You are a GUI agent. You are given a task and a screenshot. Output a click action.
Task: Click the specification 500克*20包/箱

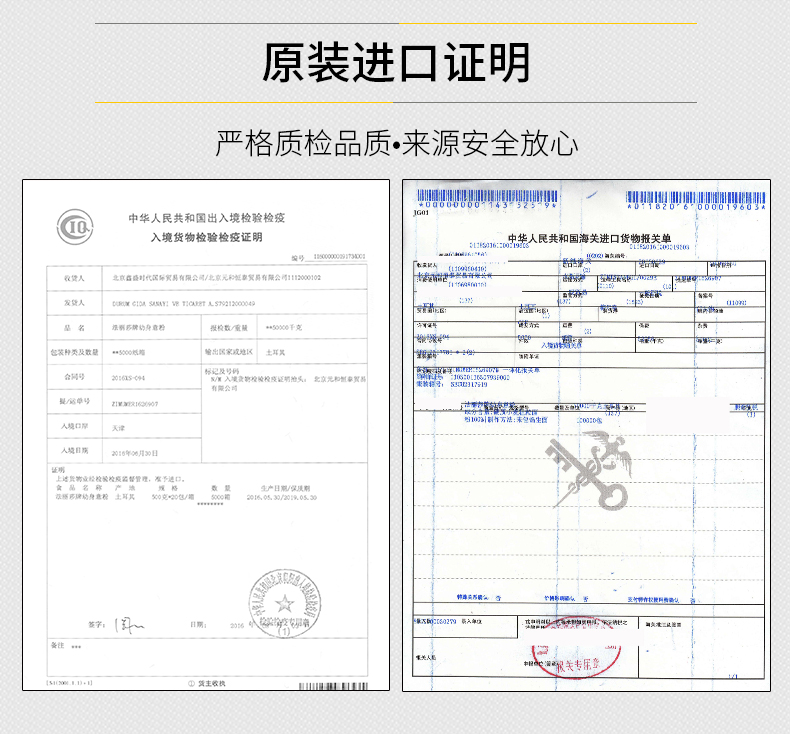click(x=173, y=497)
